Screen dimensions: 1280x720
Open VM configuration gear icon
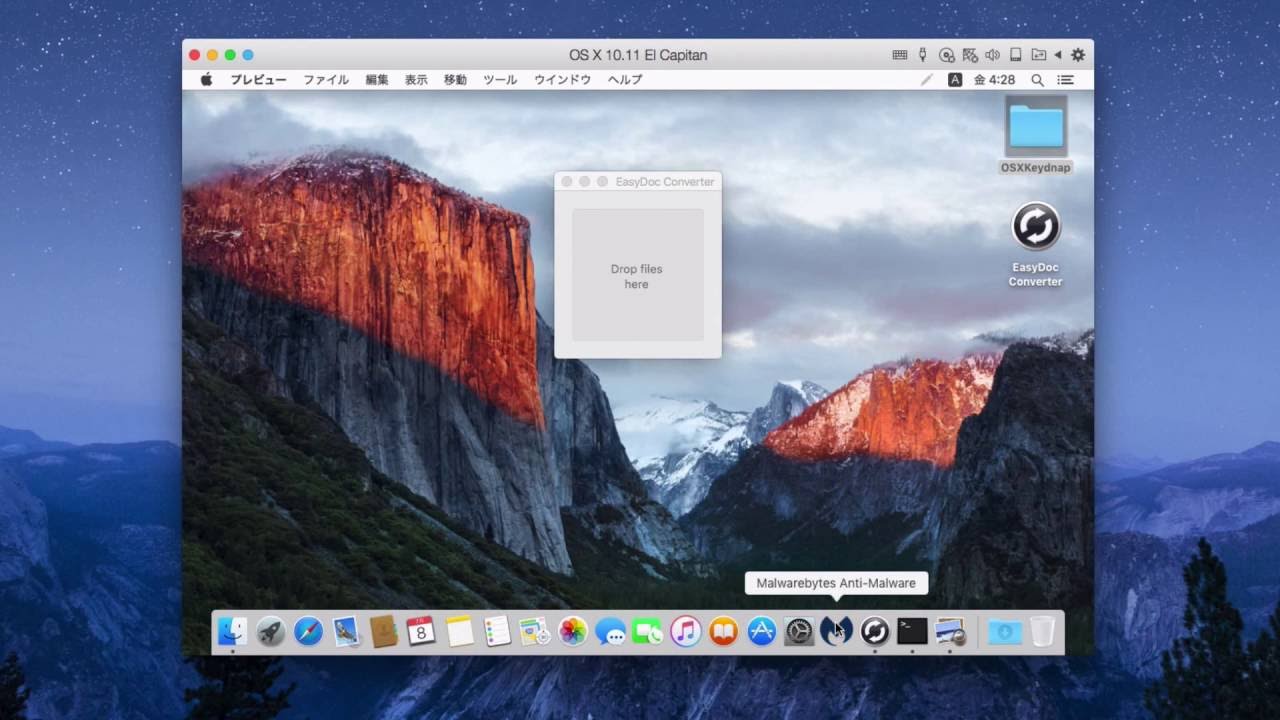(x=1078, y=55)
